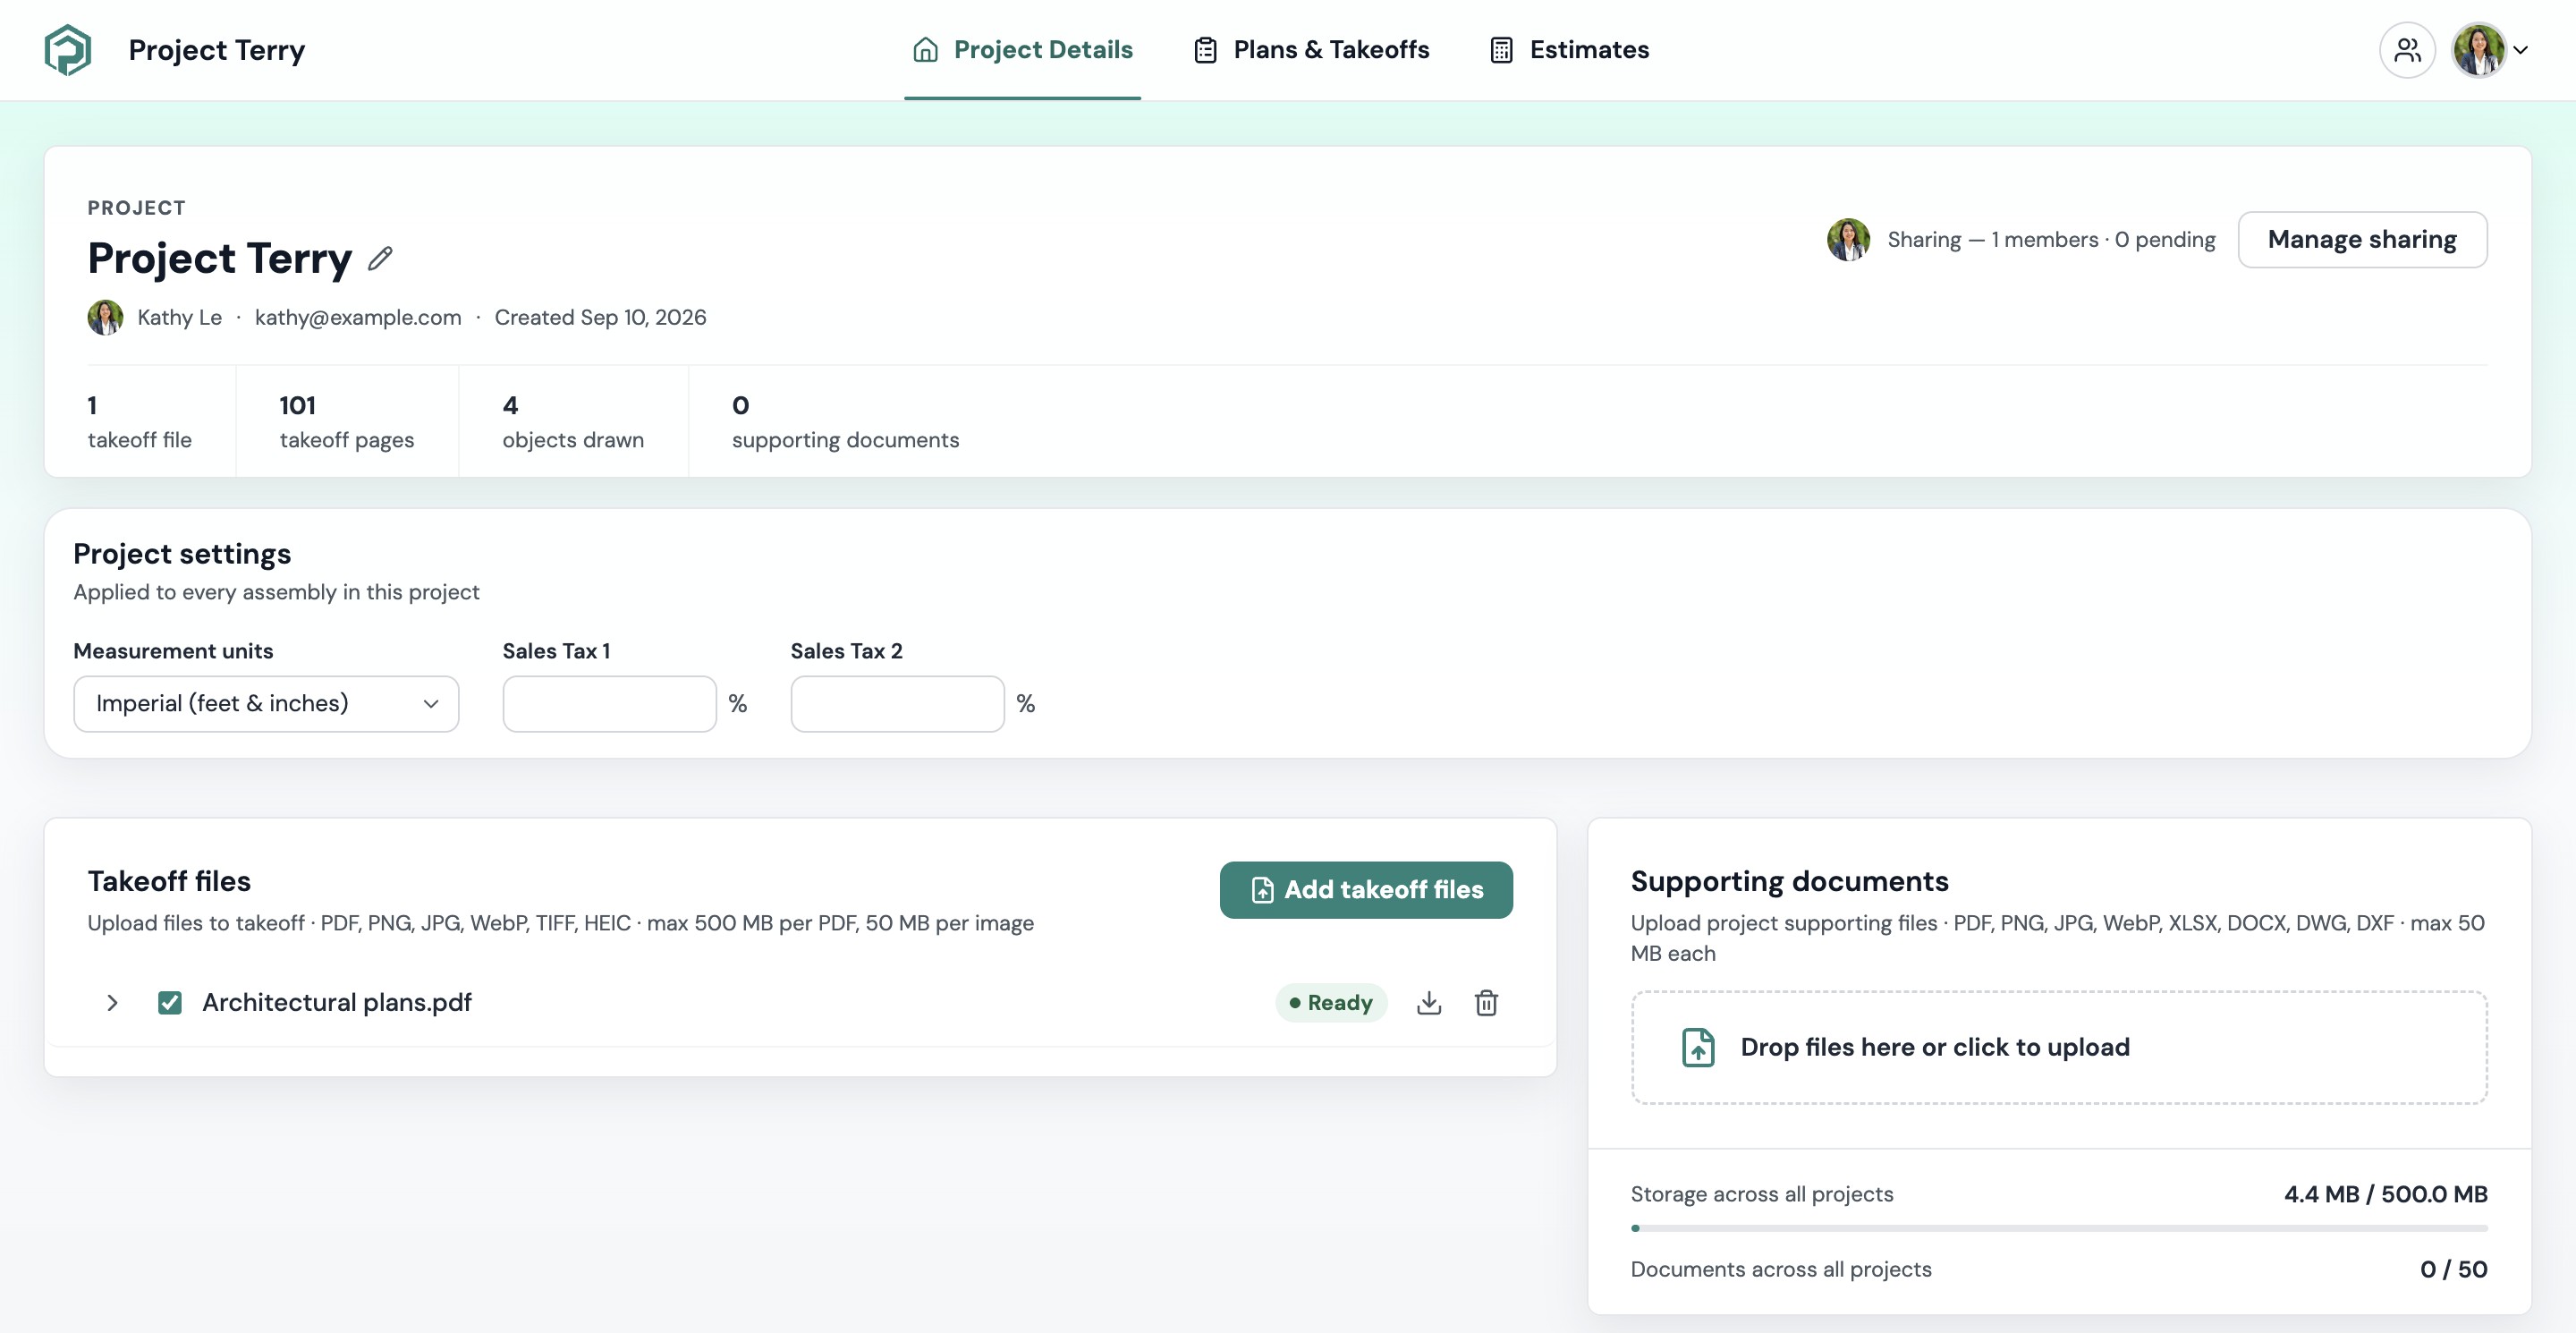Select the Architectural plans.pdf file name
2576x1333 pixels.
(x=337, y=1003)
